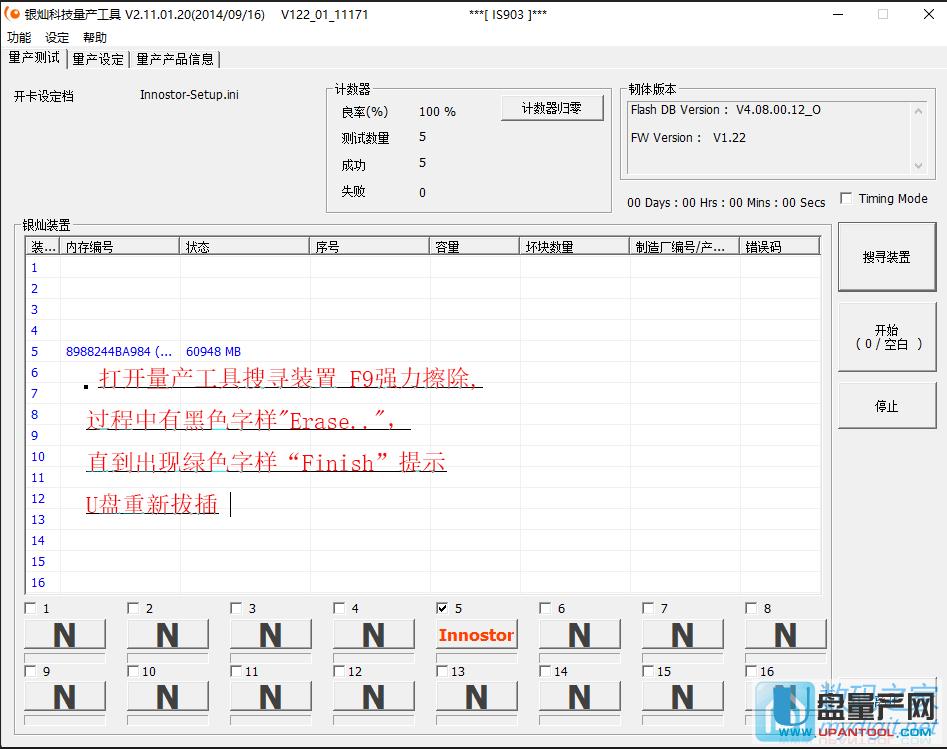Switch to the 量产设定 tab
The image size is (947, 749).
click(x=98, y=59)
